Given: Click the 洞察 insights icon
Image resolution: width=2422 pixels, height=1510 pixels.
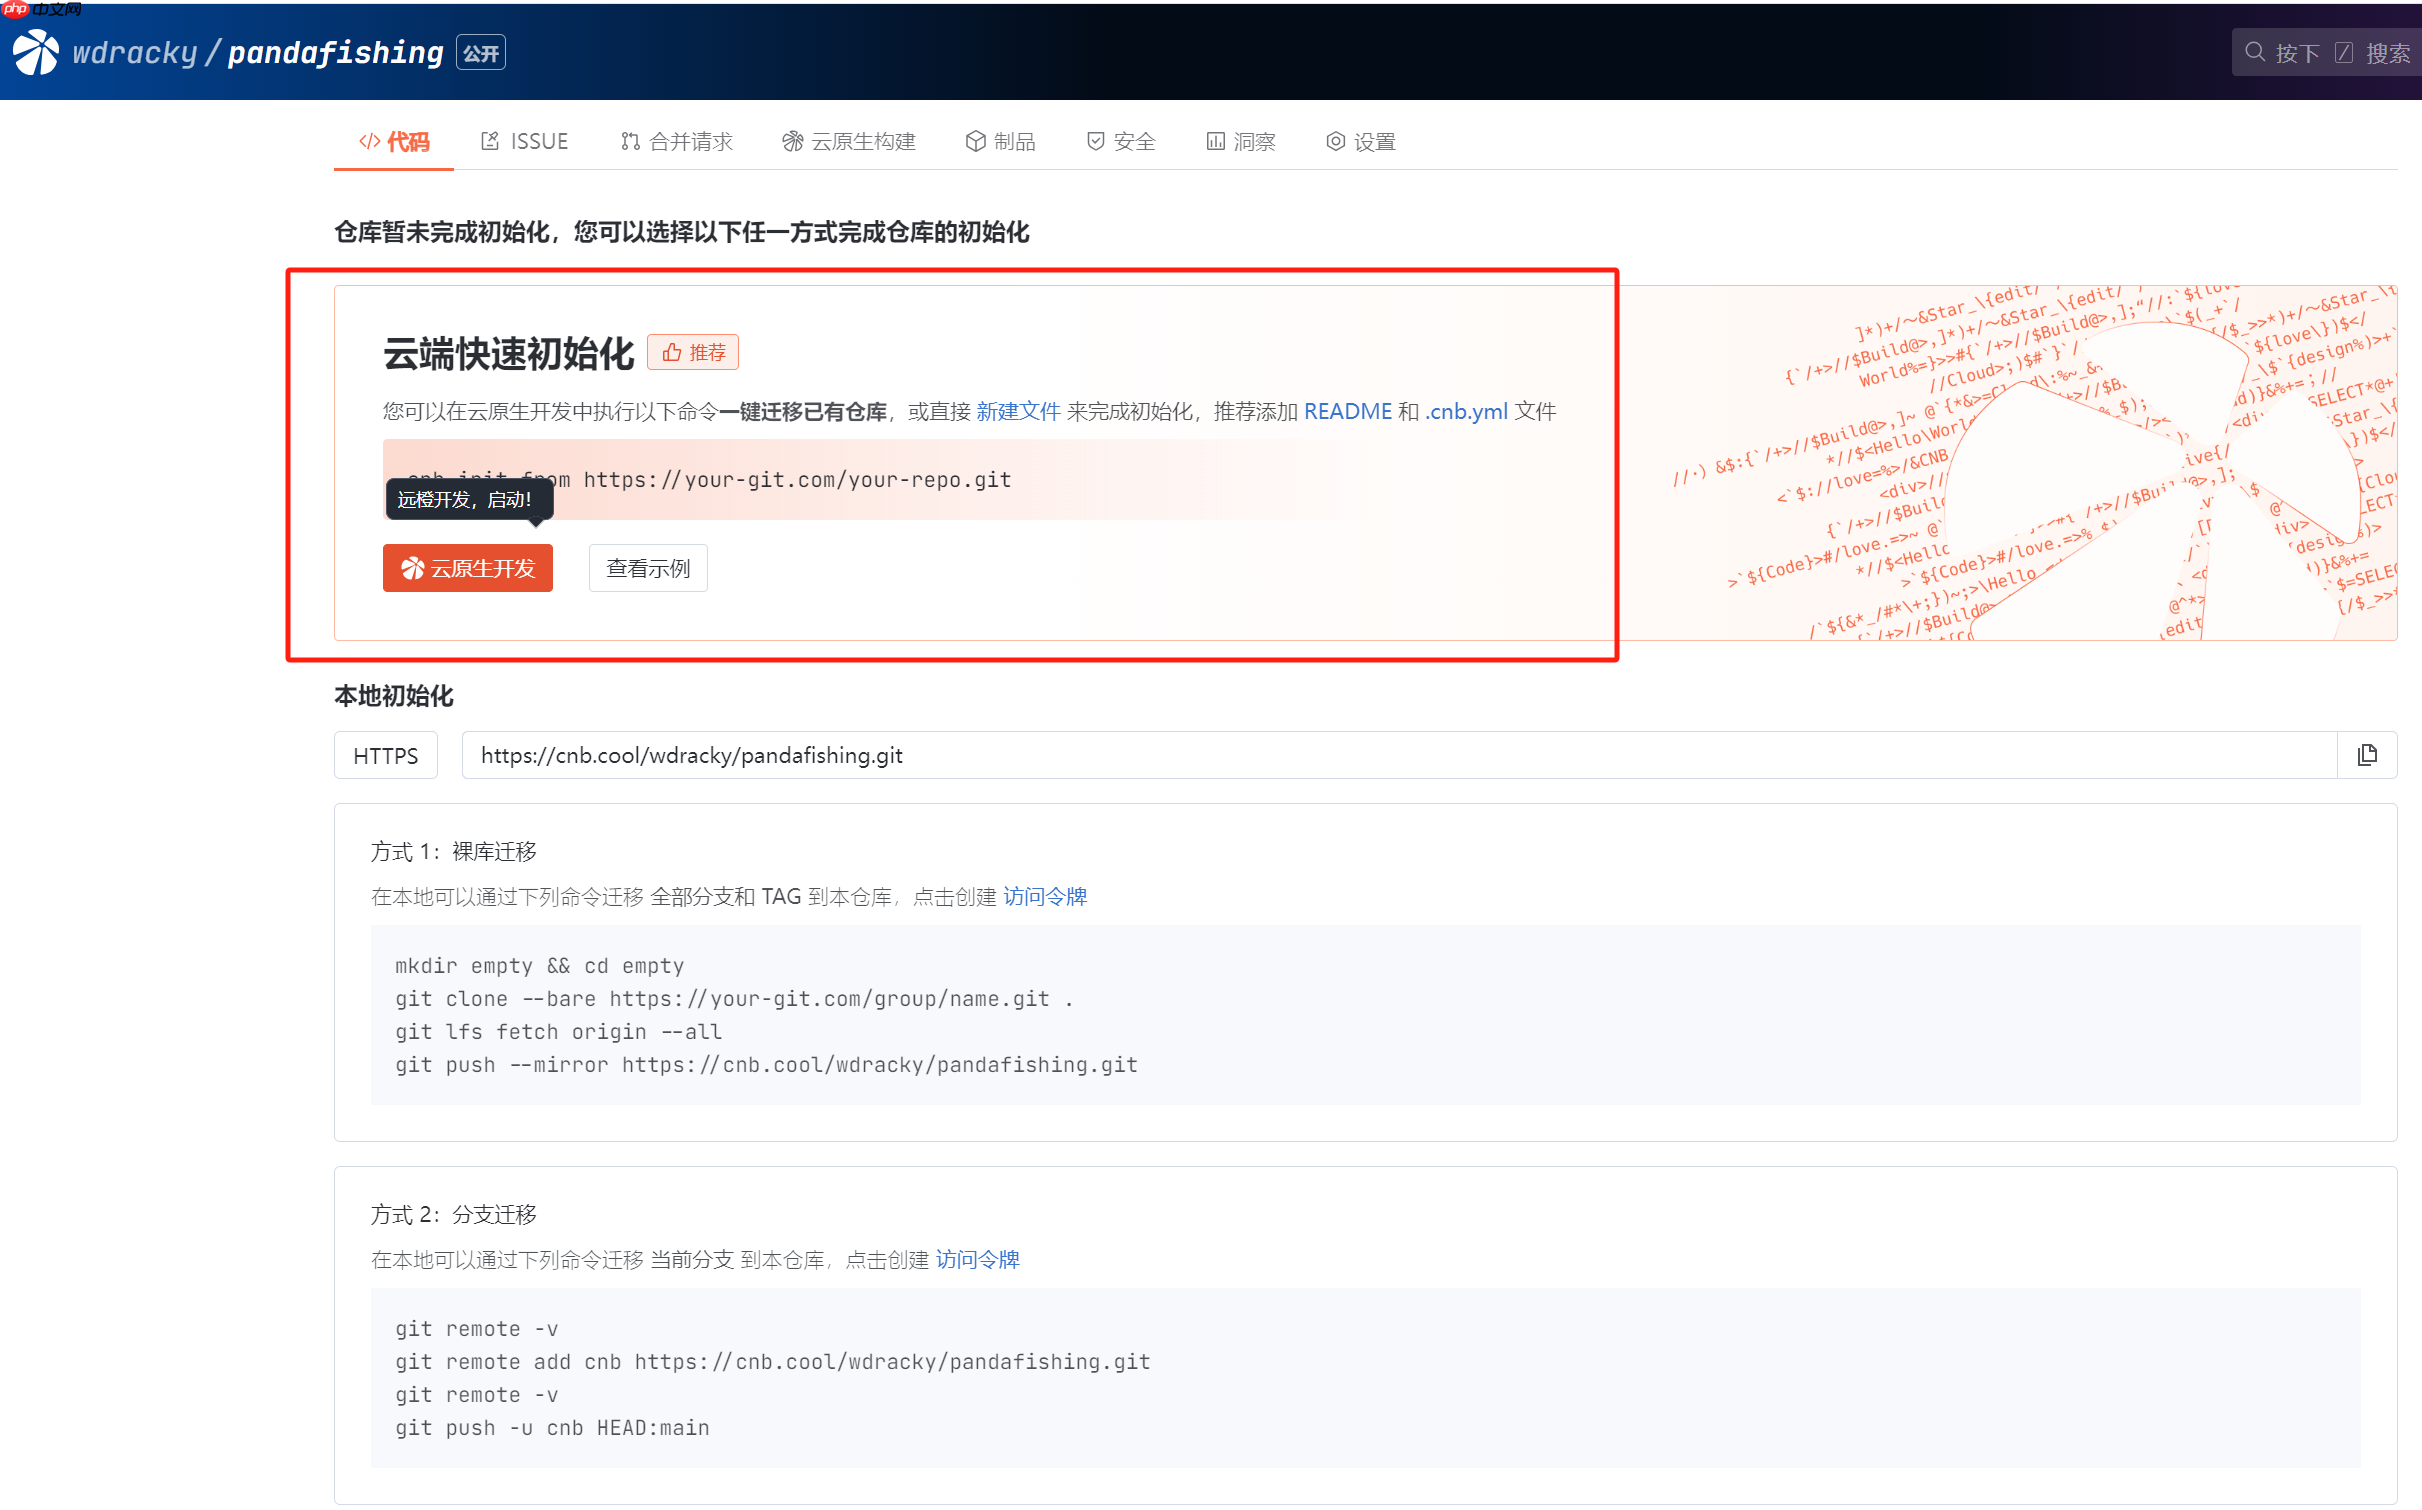Looking at the screenshot, I should click(x=1215, y=141).
